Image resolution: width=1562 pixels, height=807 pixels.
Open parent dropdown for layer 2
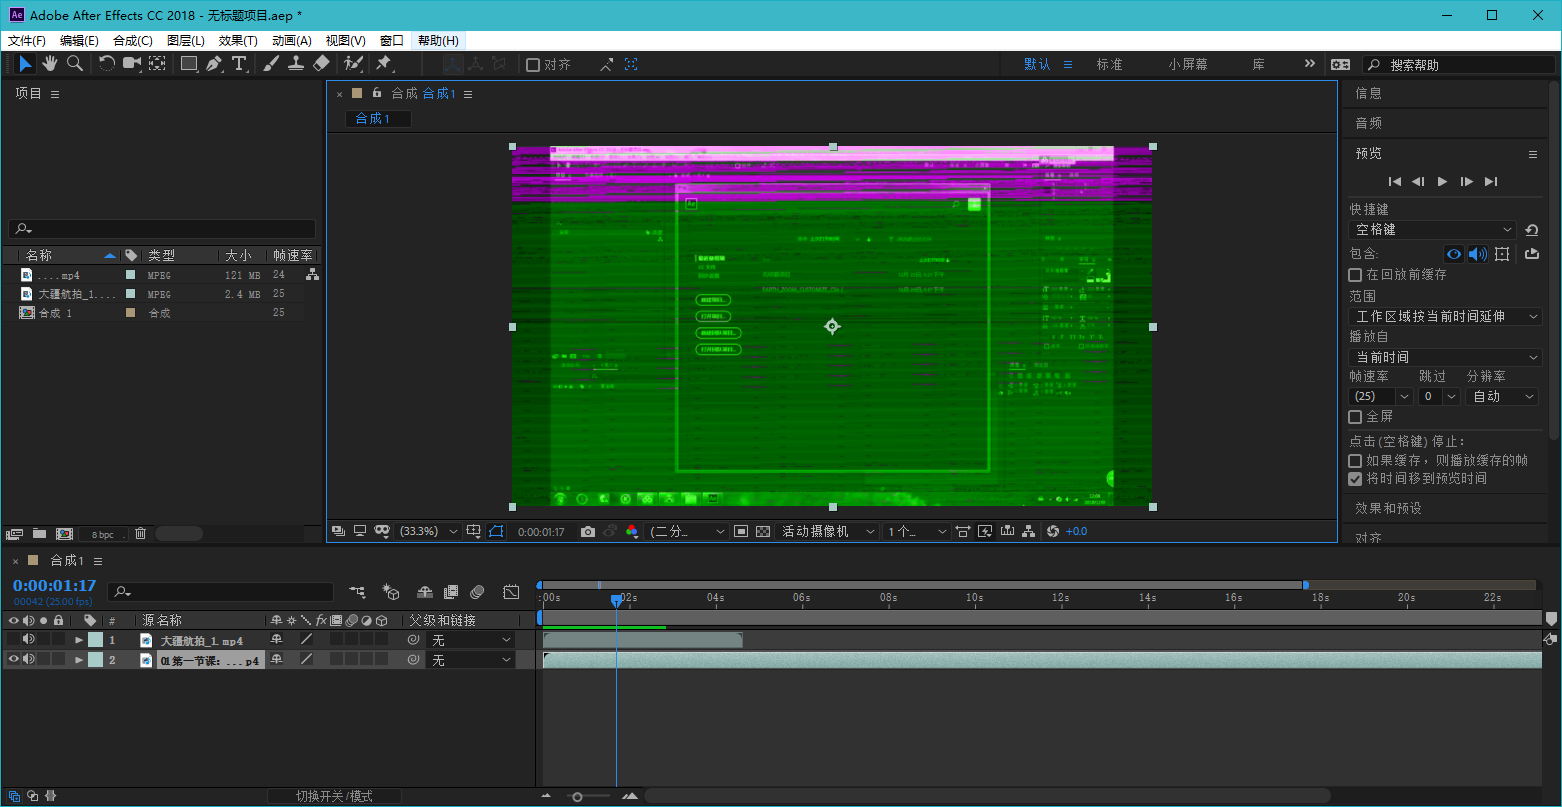coord(471,660)
